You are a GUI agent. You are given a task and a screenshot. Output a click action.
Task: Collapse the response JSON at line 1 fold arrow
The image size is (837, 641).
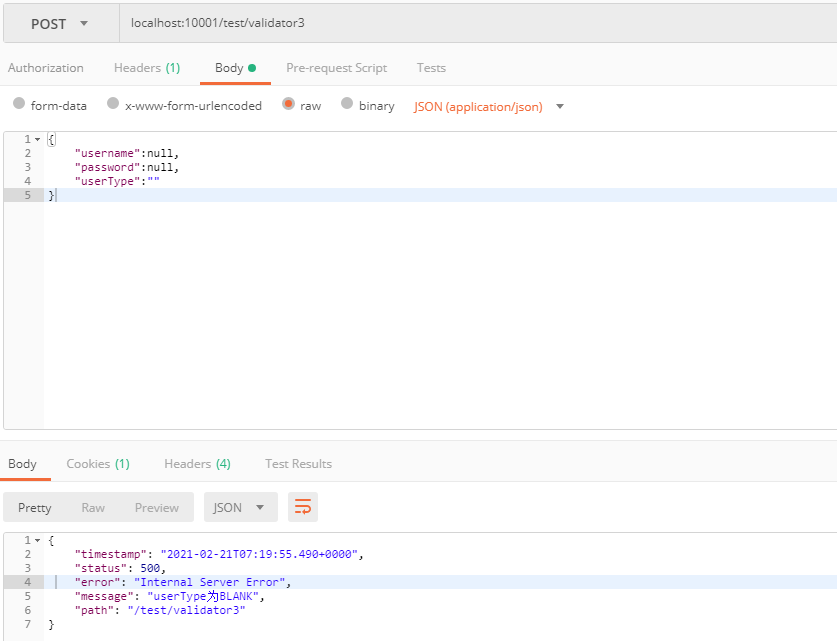pyautogui.click(x=37, y=541)
